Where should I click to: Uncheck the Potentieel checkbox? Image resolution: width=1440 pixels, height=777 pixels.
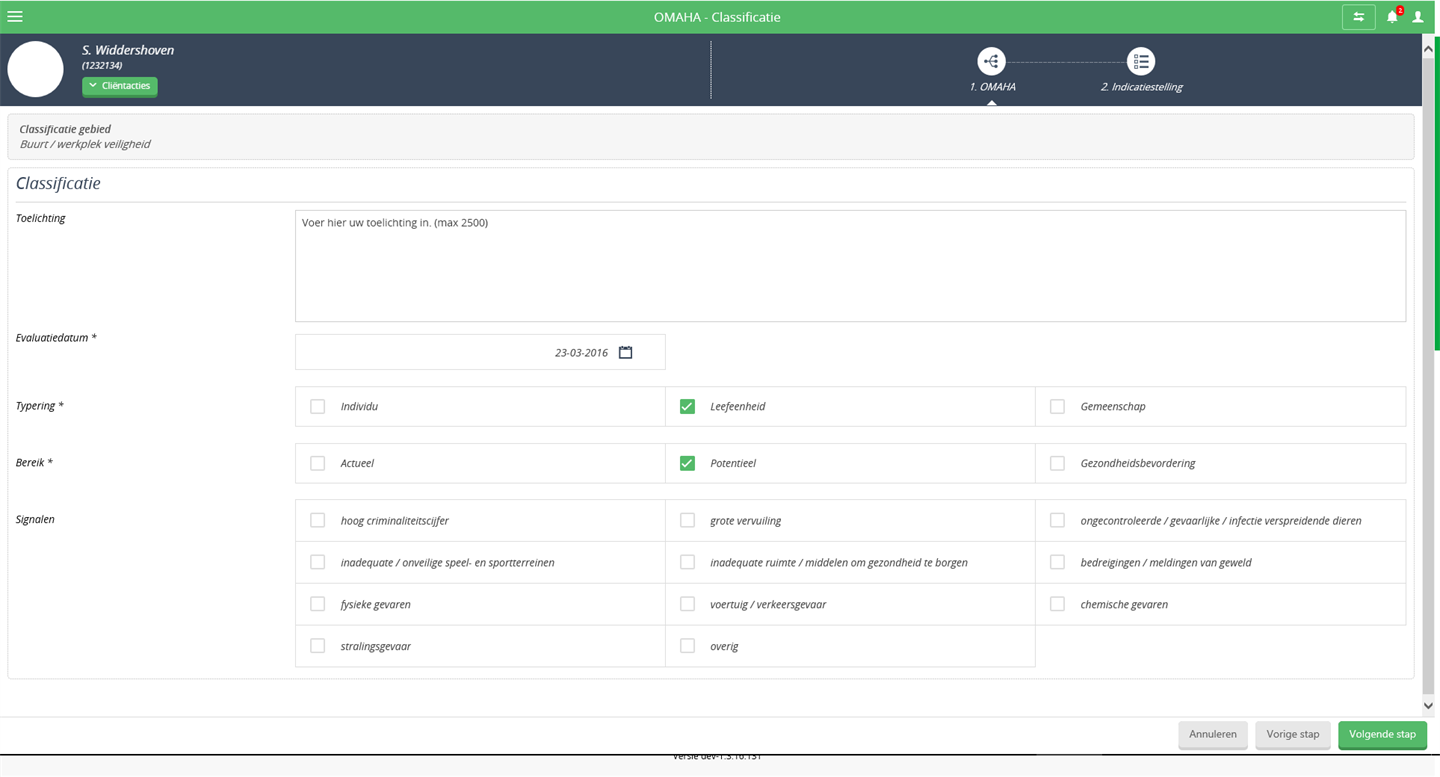[x=687, y=464]
